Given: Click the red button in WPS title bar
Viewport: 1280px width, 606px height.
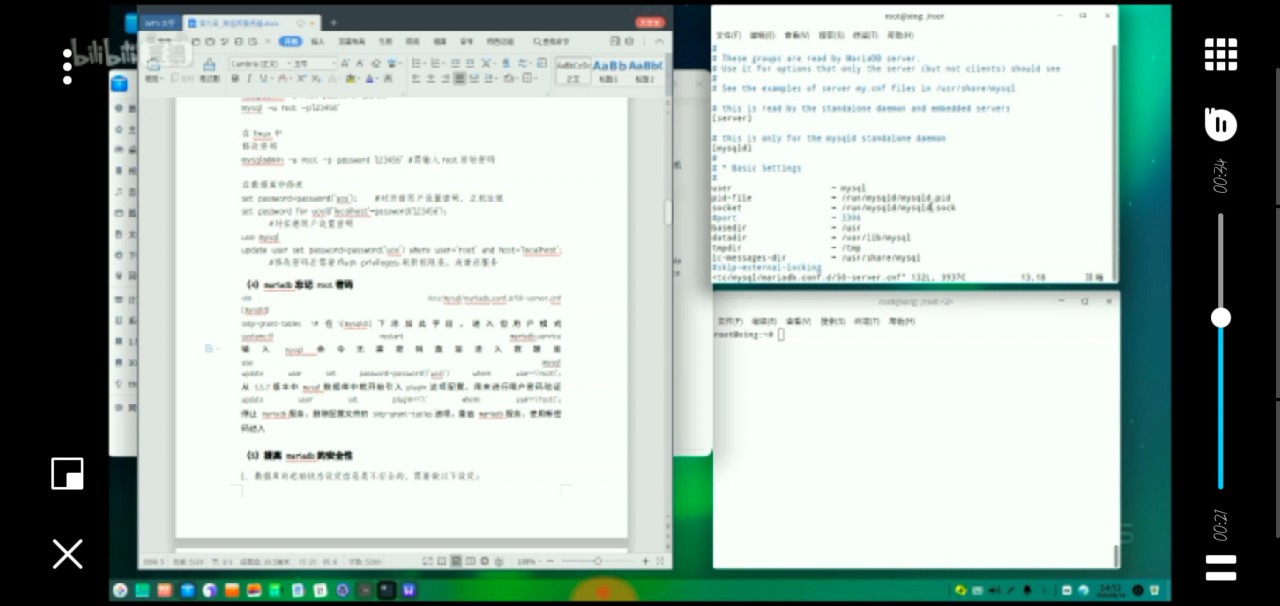Looking at the screenshot, I should 649,22.
